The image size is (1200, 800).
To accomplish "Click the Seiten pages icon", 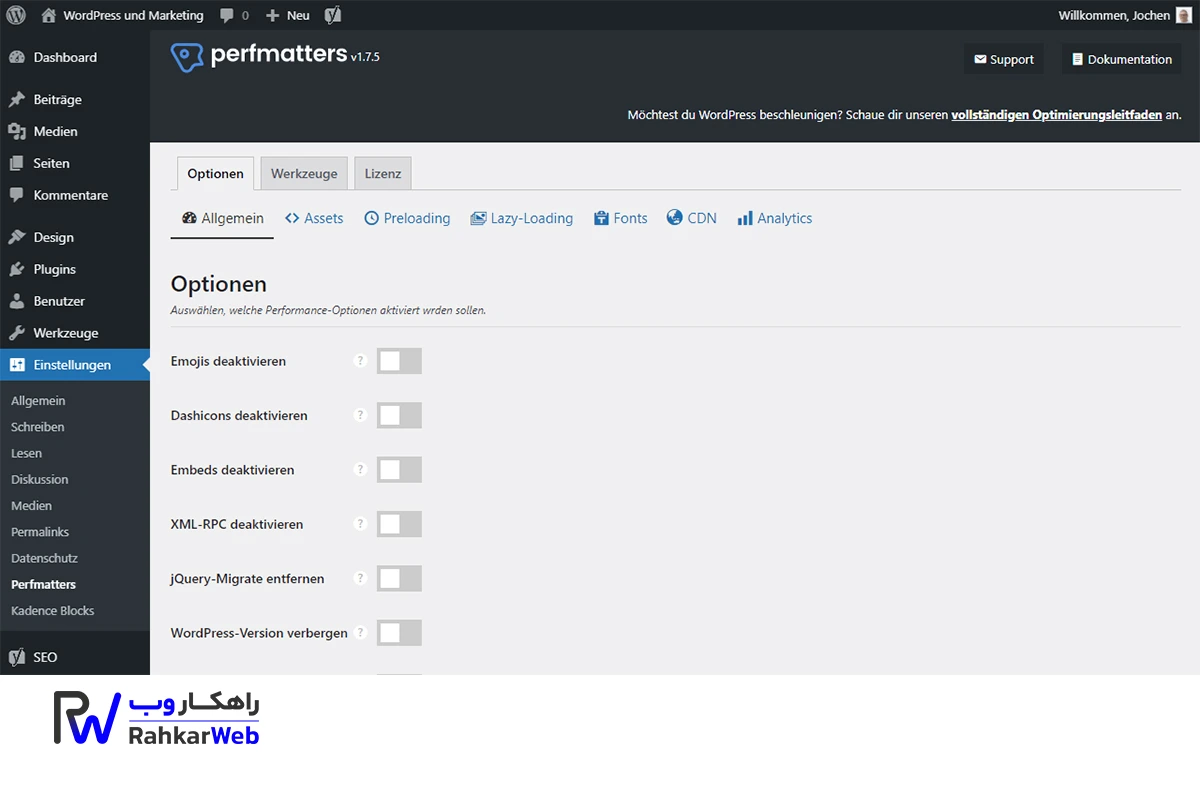I will point(17,164).
